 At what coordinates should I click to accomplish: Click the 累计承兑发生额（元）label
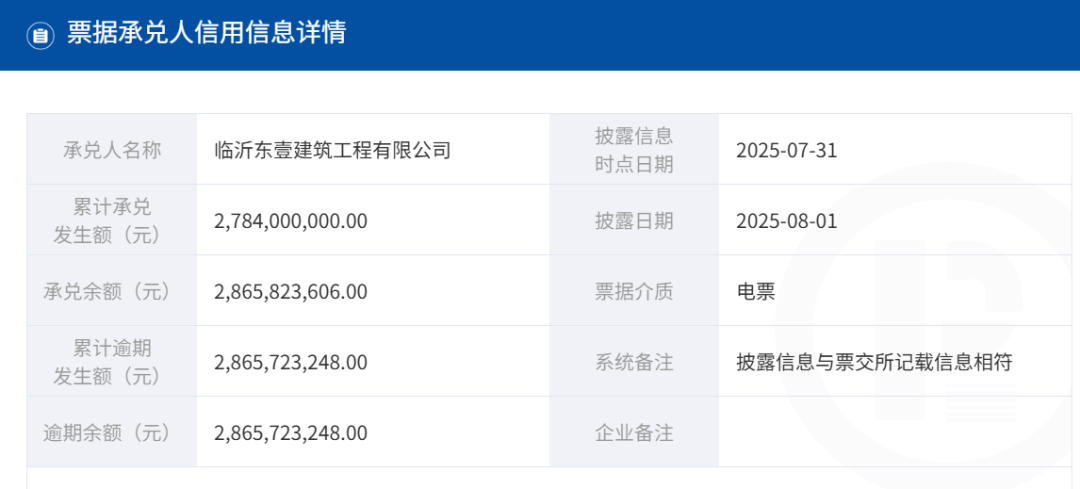pyautogui.click(x=112, y=221)
